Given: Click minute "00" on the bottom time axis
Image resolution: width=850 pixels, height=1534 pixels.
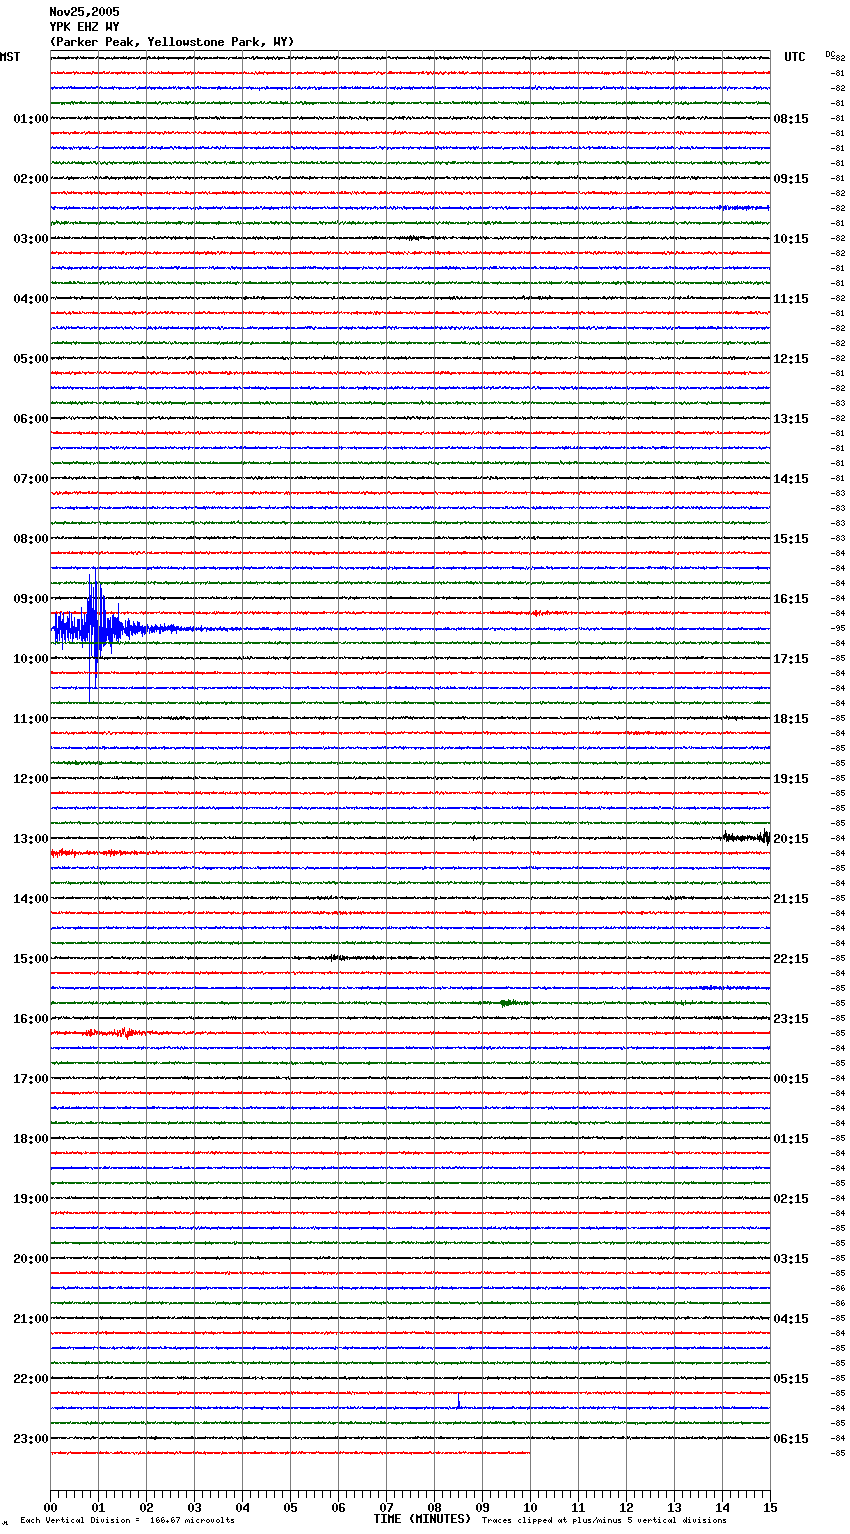Looking at the screenshot, I should (x=50, y=1507).
